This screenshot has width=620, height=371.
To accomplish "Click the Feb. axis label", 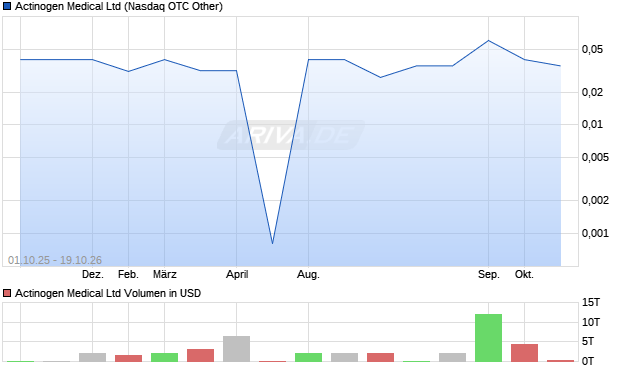I will pyautogui.click(x=129, y=274).
